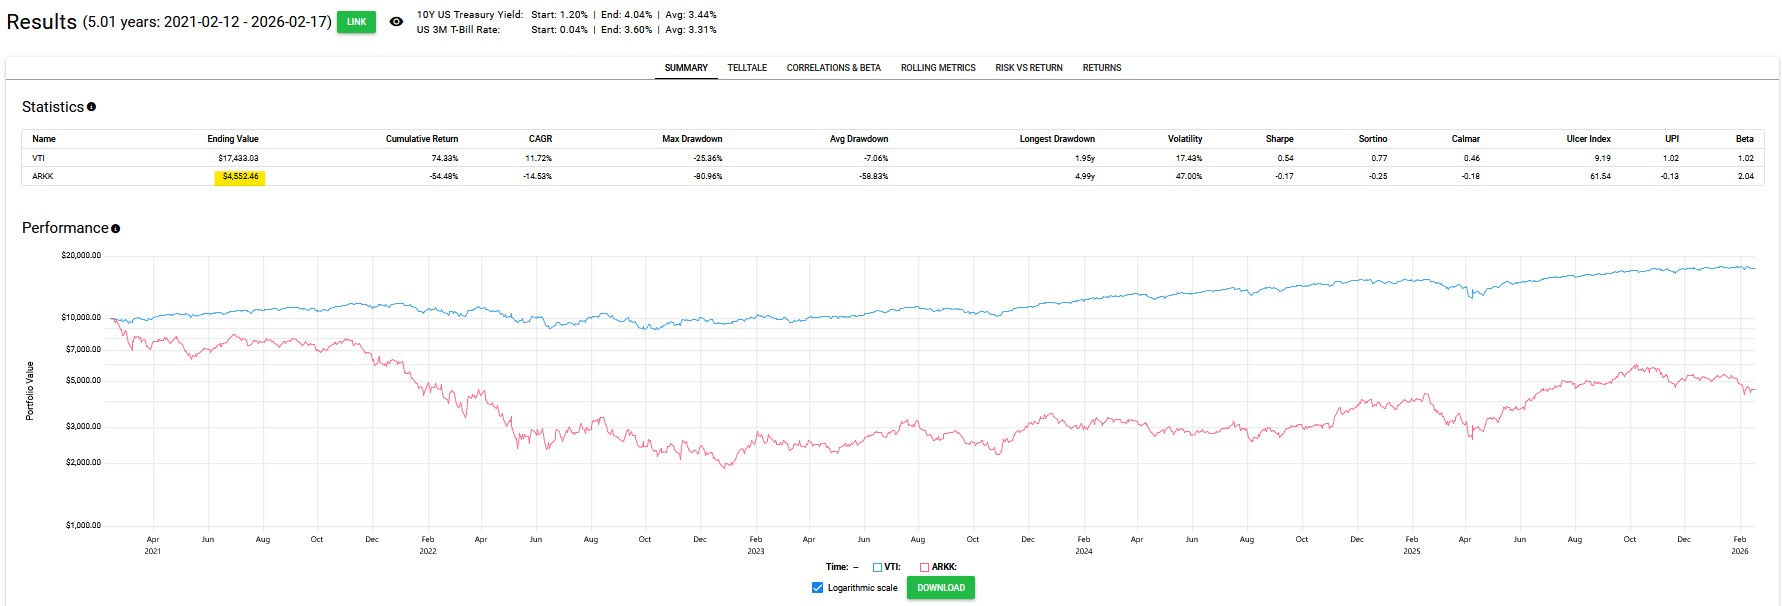Click the Beta column header
The width and height of the screenshot is (1782, 606).
1745,139
